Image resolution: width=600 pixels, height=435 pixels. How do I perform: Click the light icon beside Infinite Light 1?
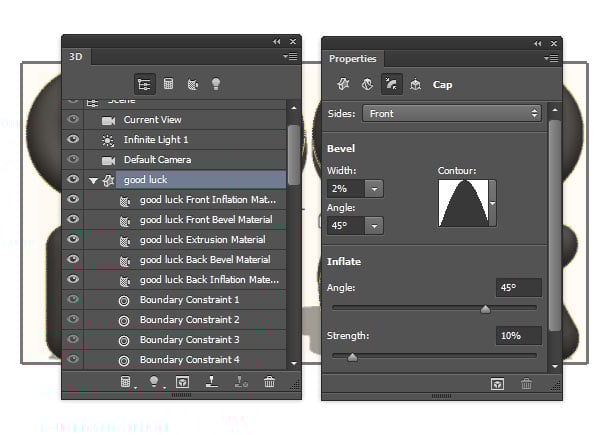(108, 141)
